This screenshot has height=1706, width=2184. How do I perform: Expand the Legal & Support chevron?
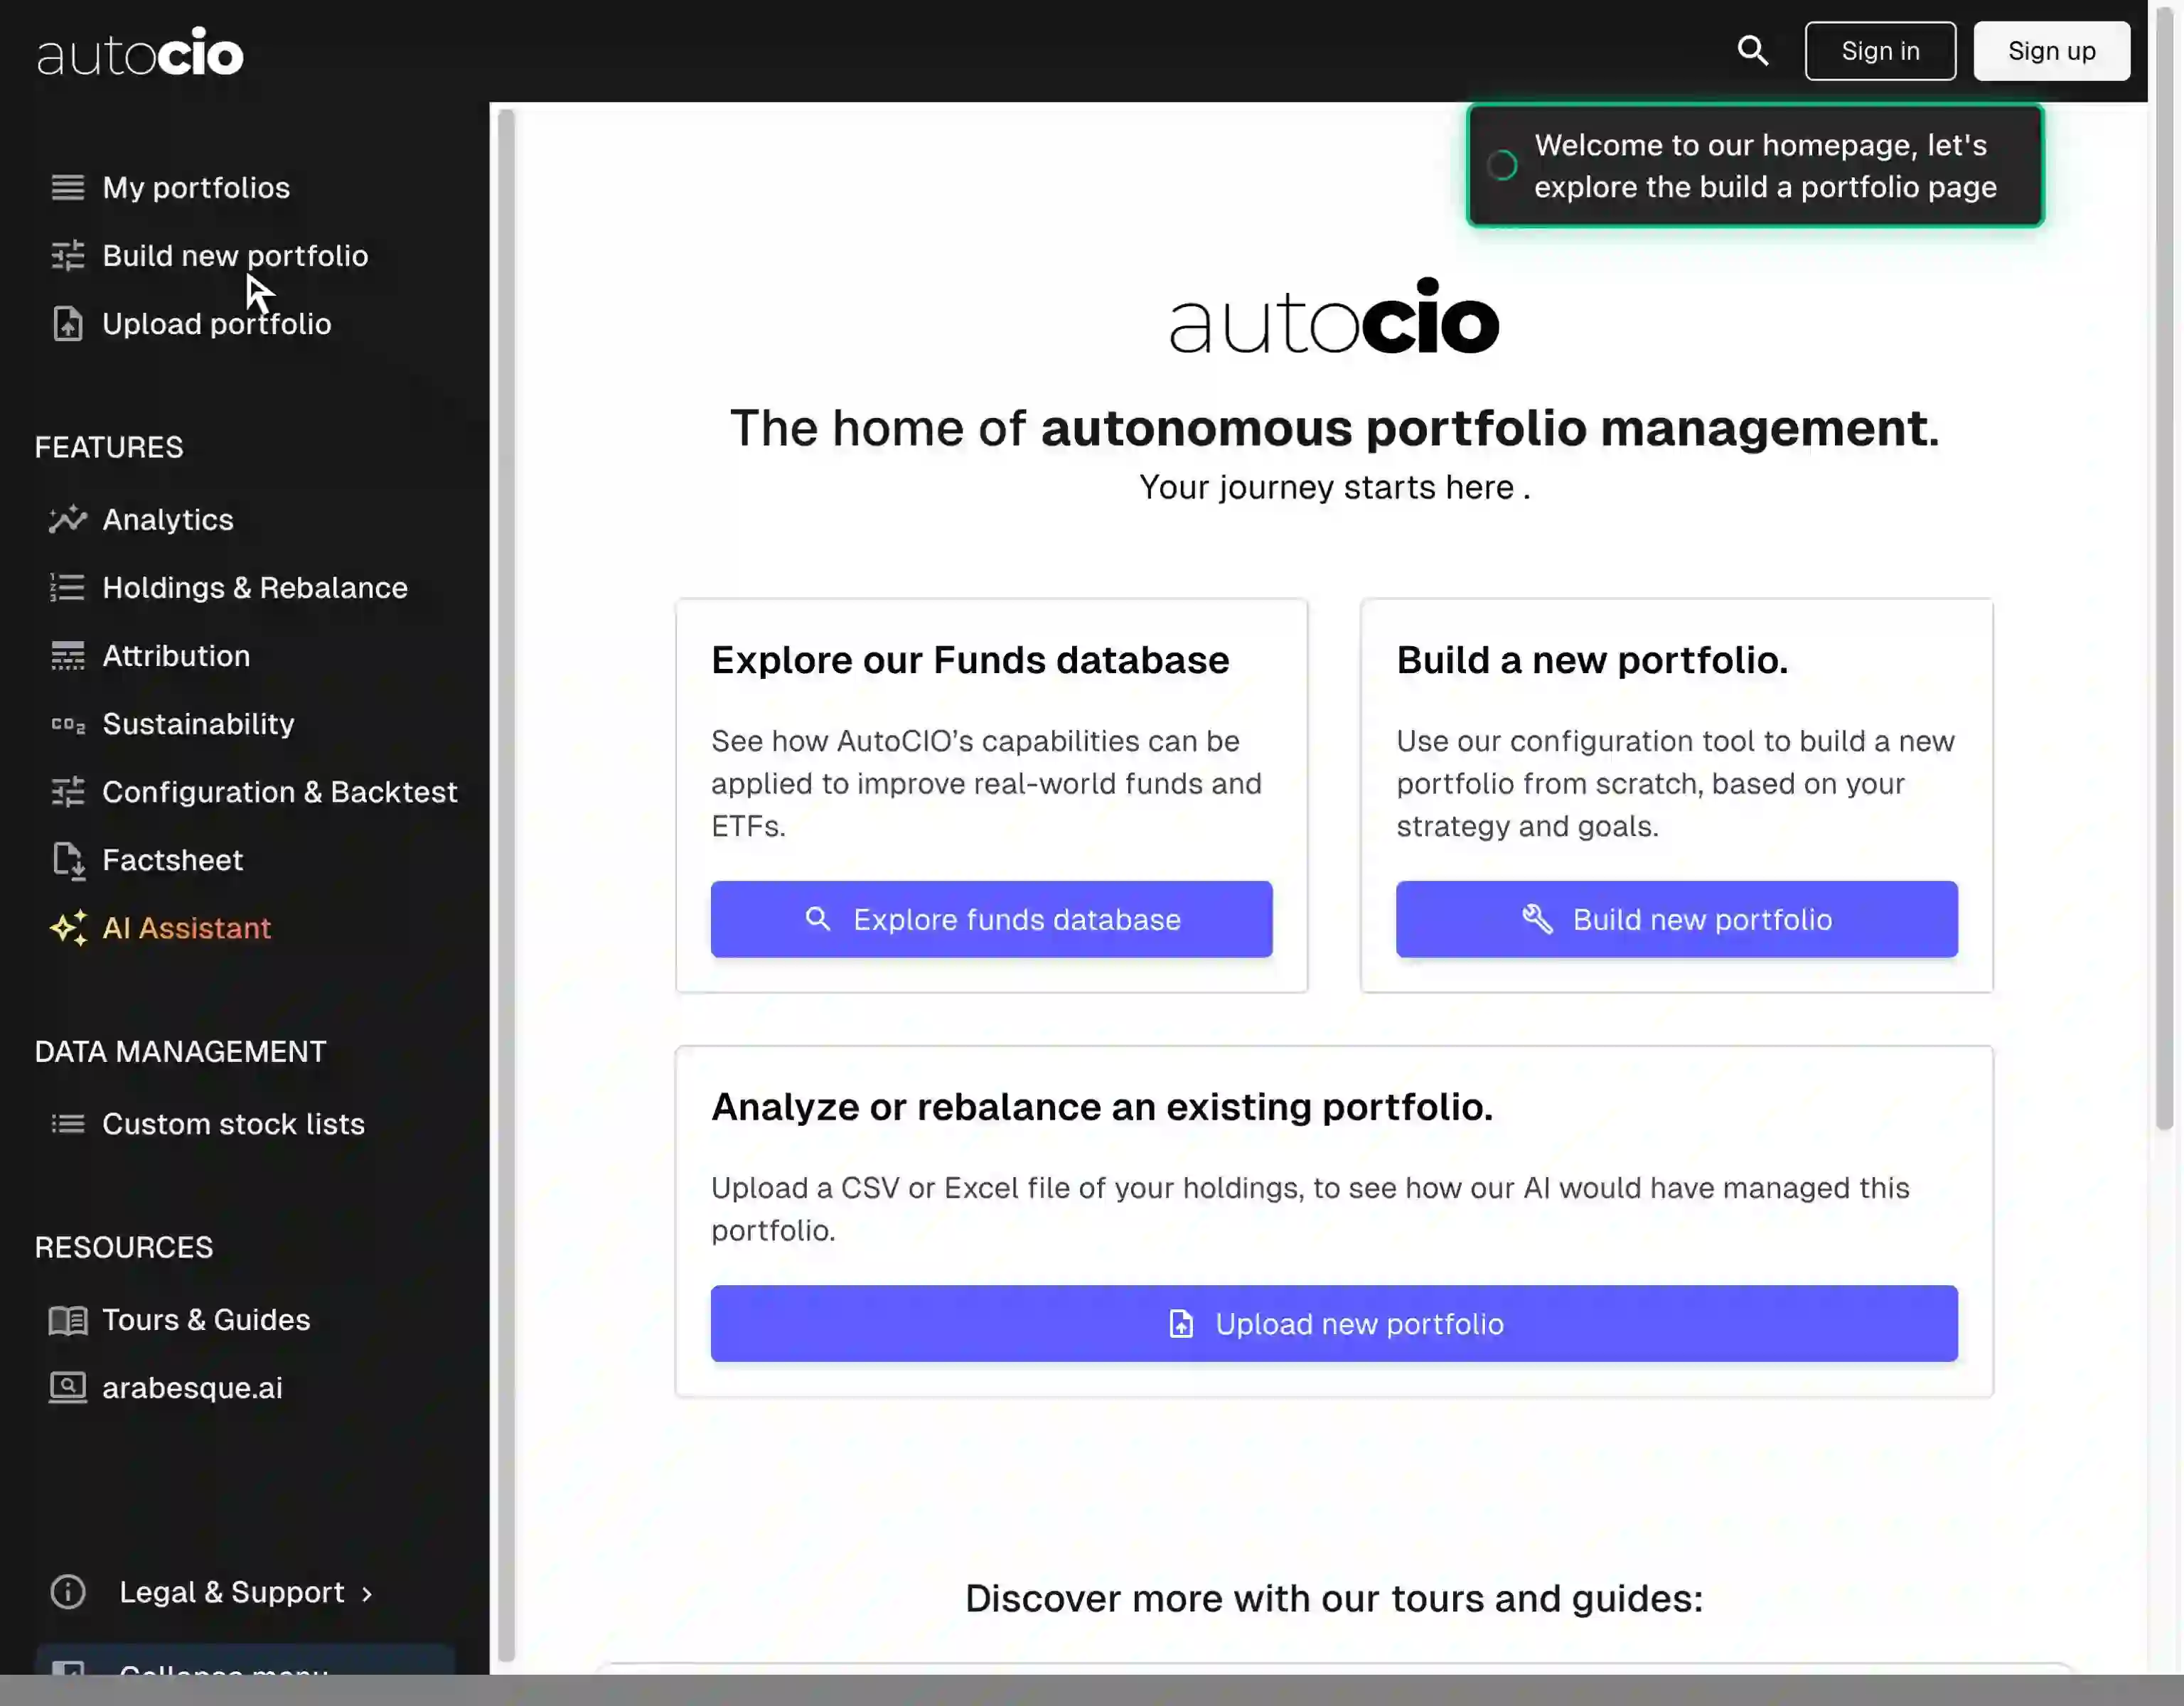point(367,1594)
